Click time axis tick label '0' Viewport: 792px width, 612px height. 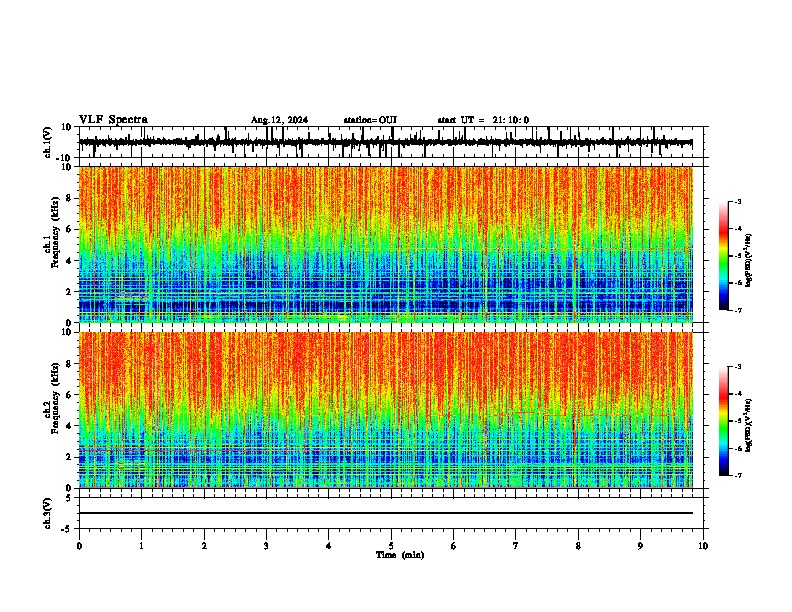pos(79,546)
